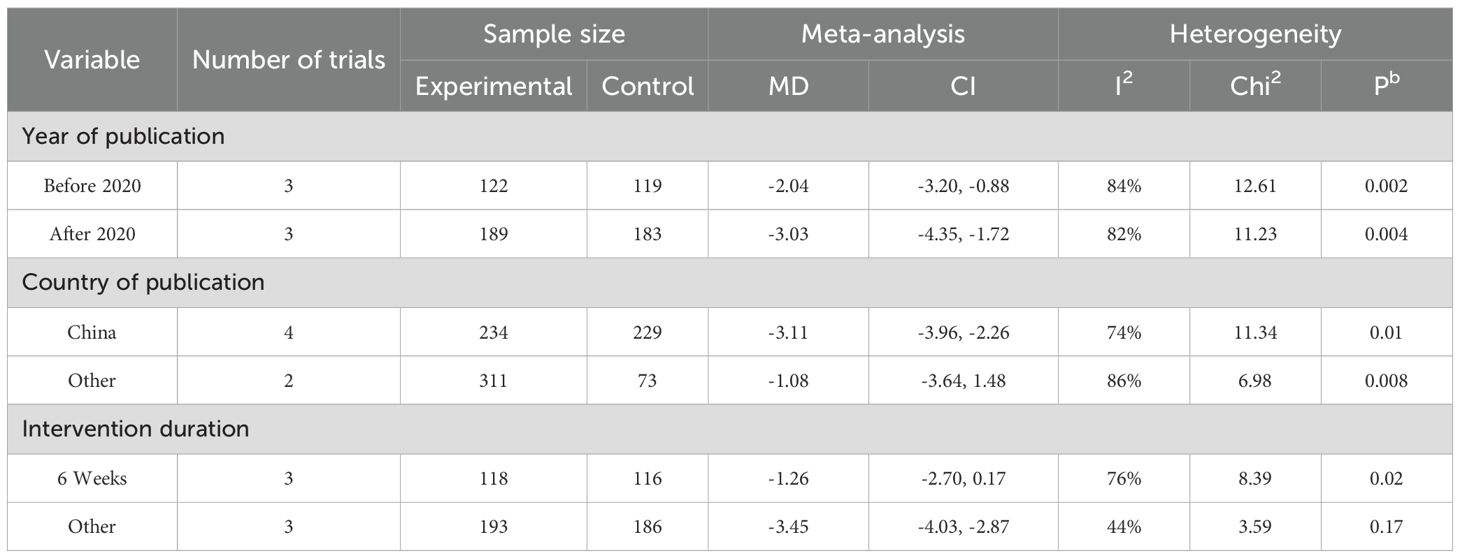The width and height of the screenshot is (1460, 558).
Task: Select the Heterogeneity group header
Action: (x=1255, y=34)
